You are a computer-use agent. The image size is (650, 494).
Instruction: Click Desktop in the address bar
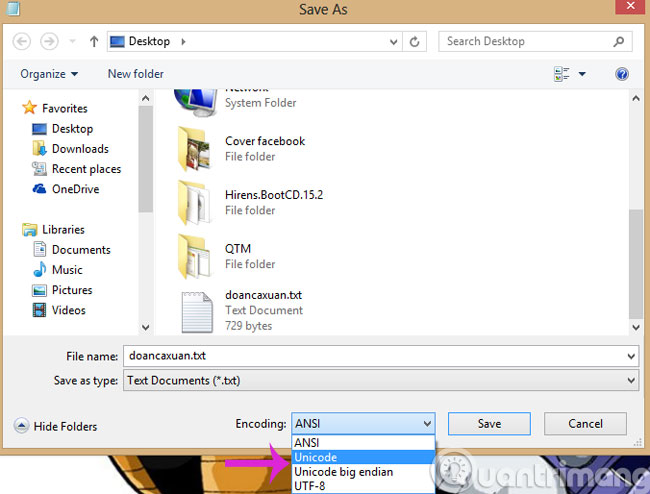click(x=149, y=41)
